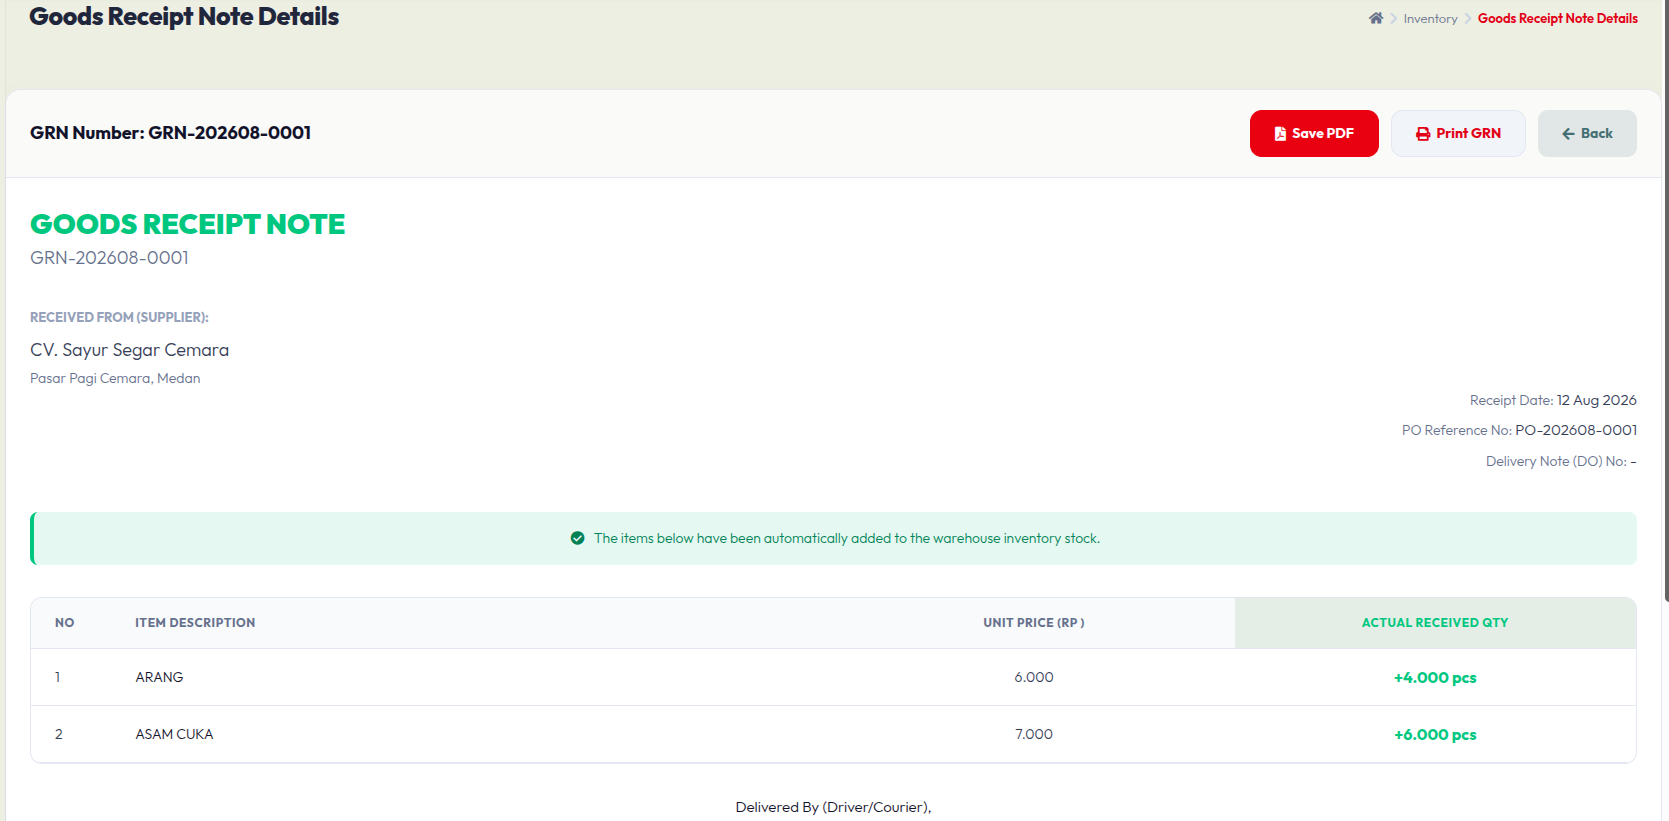The width and height of the screenshot is (1669, 821).
Task: Go back using the Back button
Action: coord(1587,133)
